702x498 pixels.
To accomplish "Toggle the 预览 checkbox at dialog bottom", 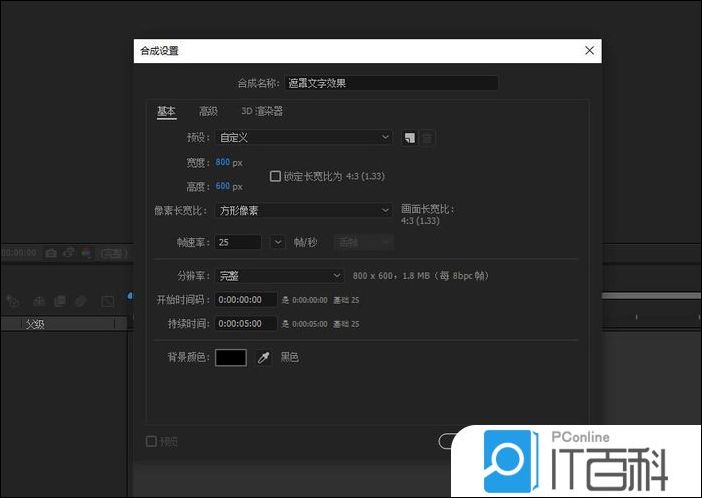I will pyautogui.click(x=151, y=441).
